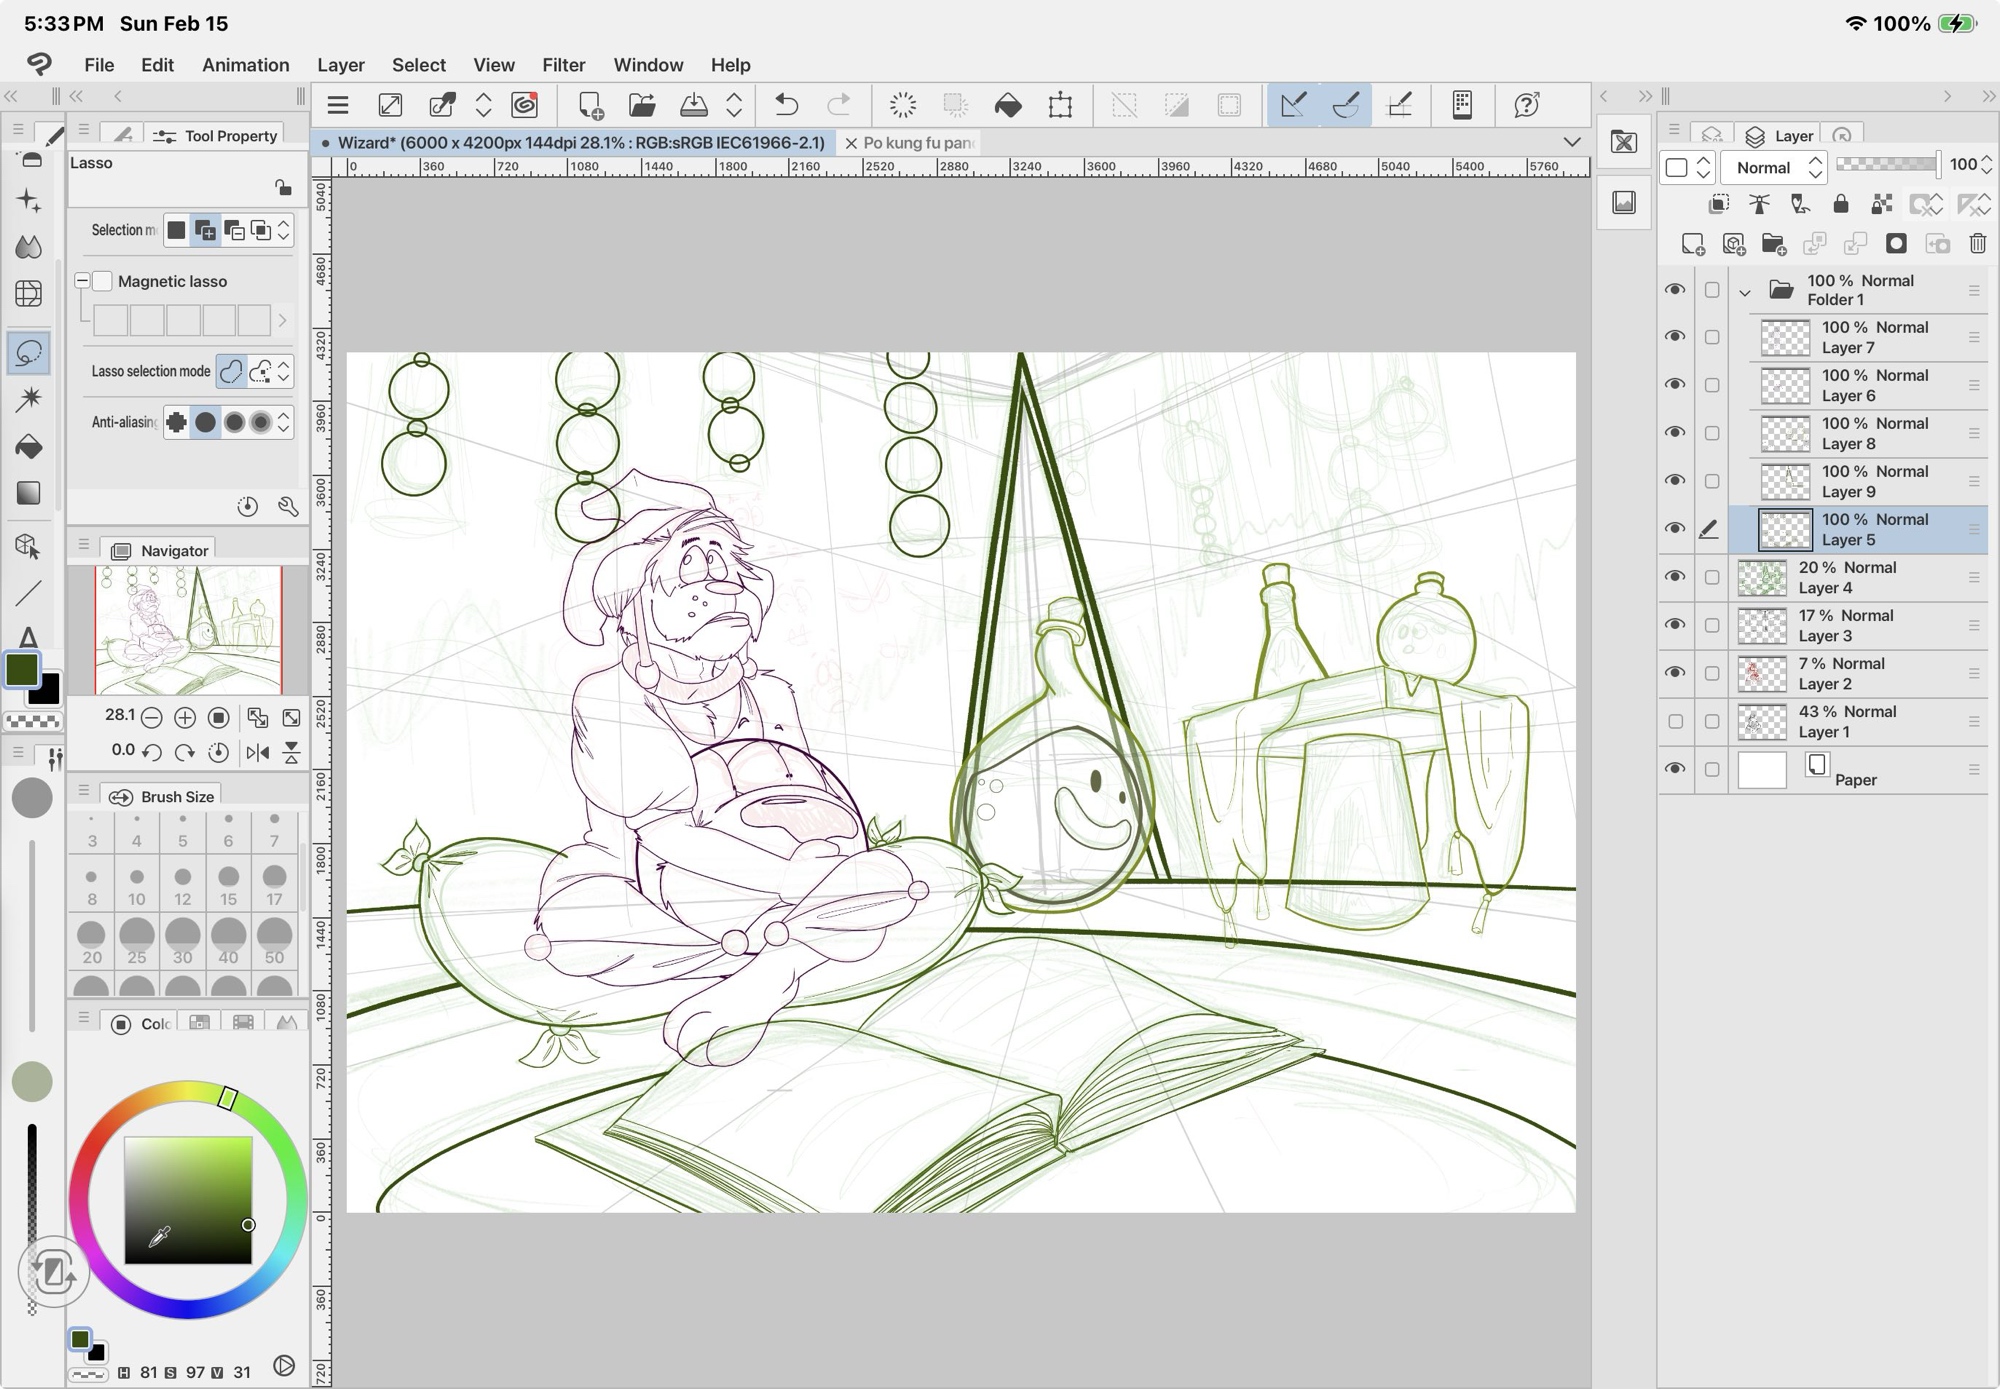
Task: Click the Delete layer trash icon
Action: point(1977,244)
